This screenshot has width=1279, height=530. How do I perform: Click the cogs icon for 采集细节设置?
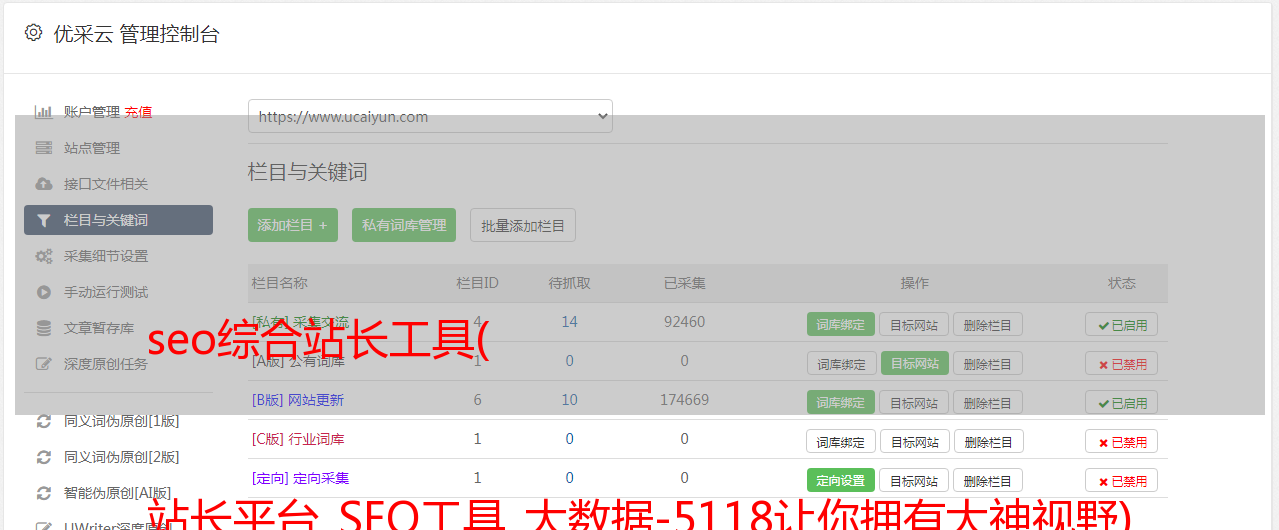[44, 256]
